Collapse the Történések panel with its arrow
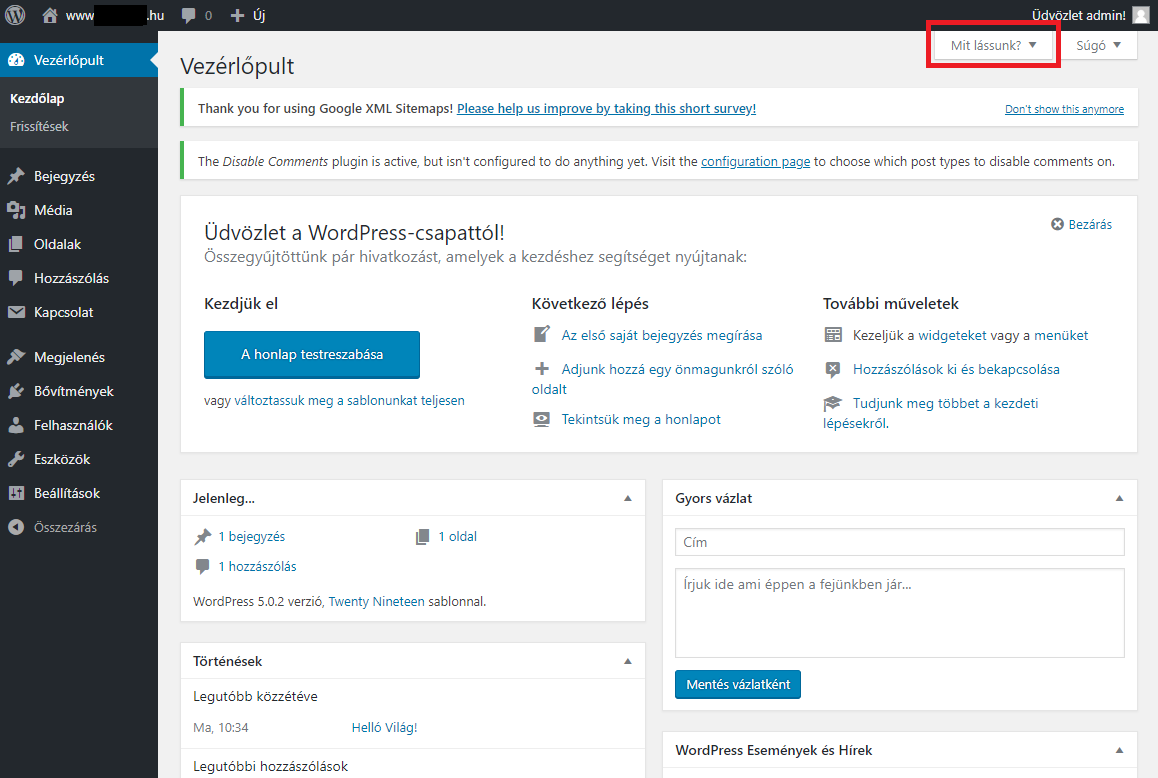The image size is (1158, 778). 628,661
